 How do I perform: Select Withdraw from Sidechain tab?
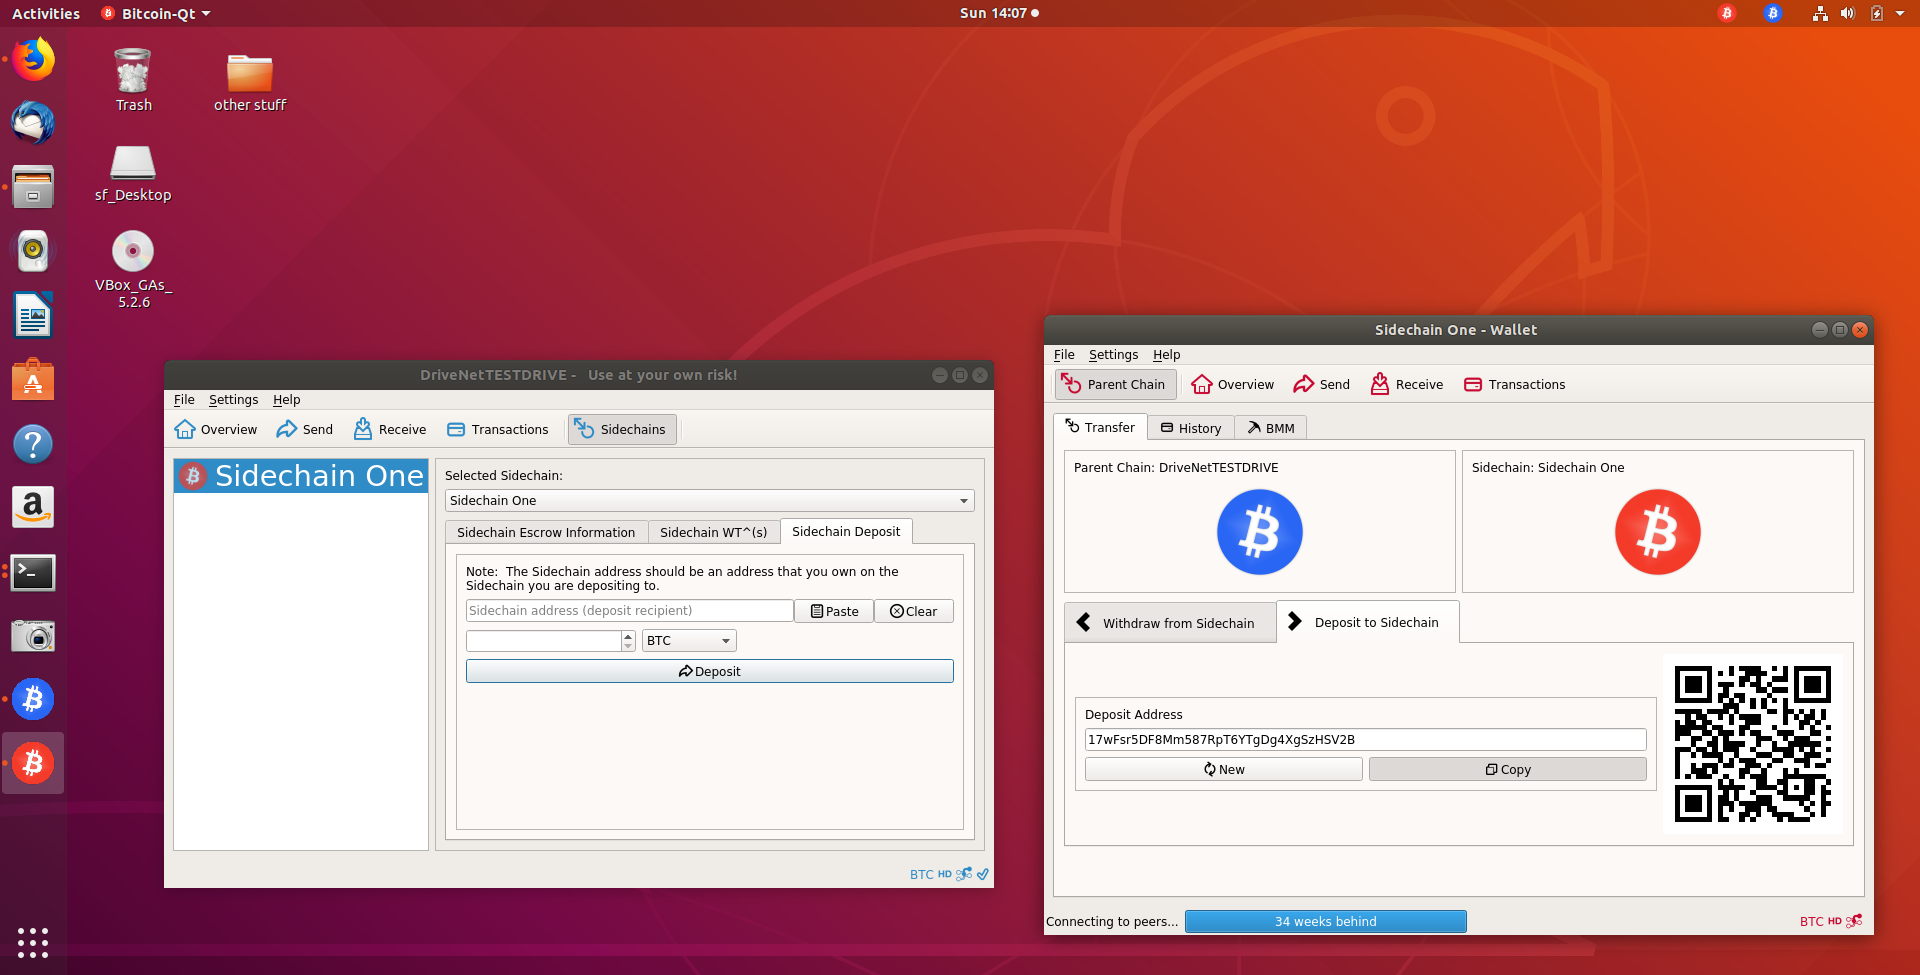(x=1170, y=622)
